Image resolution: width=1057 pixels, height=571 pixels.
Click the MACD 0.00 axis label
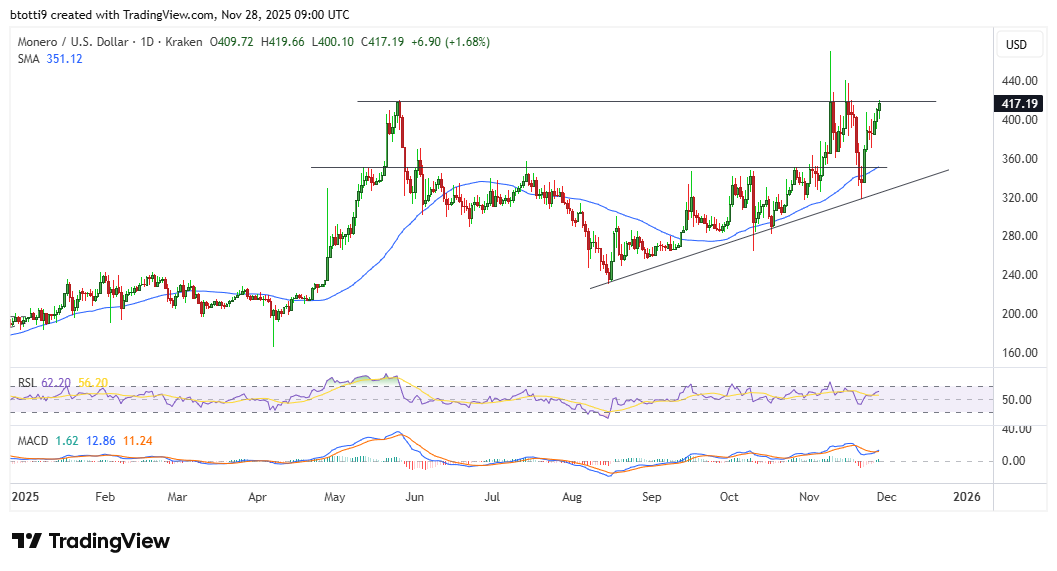[x=1014, y=461]
